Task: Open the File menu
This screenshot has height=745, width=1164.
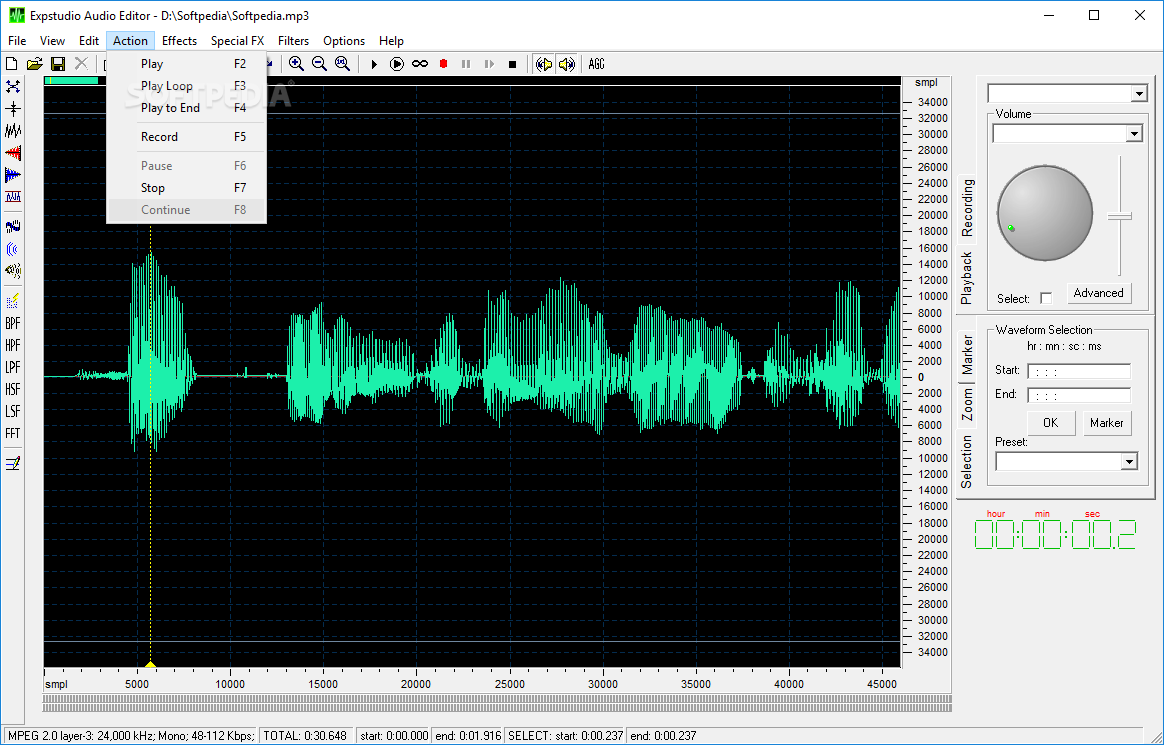Action: click(x=17, y=41)
